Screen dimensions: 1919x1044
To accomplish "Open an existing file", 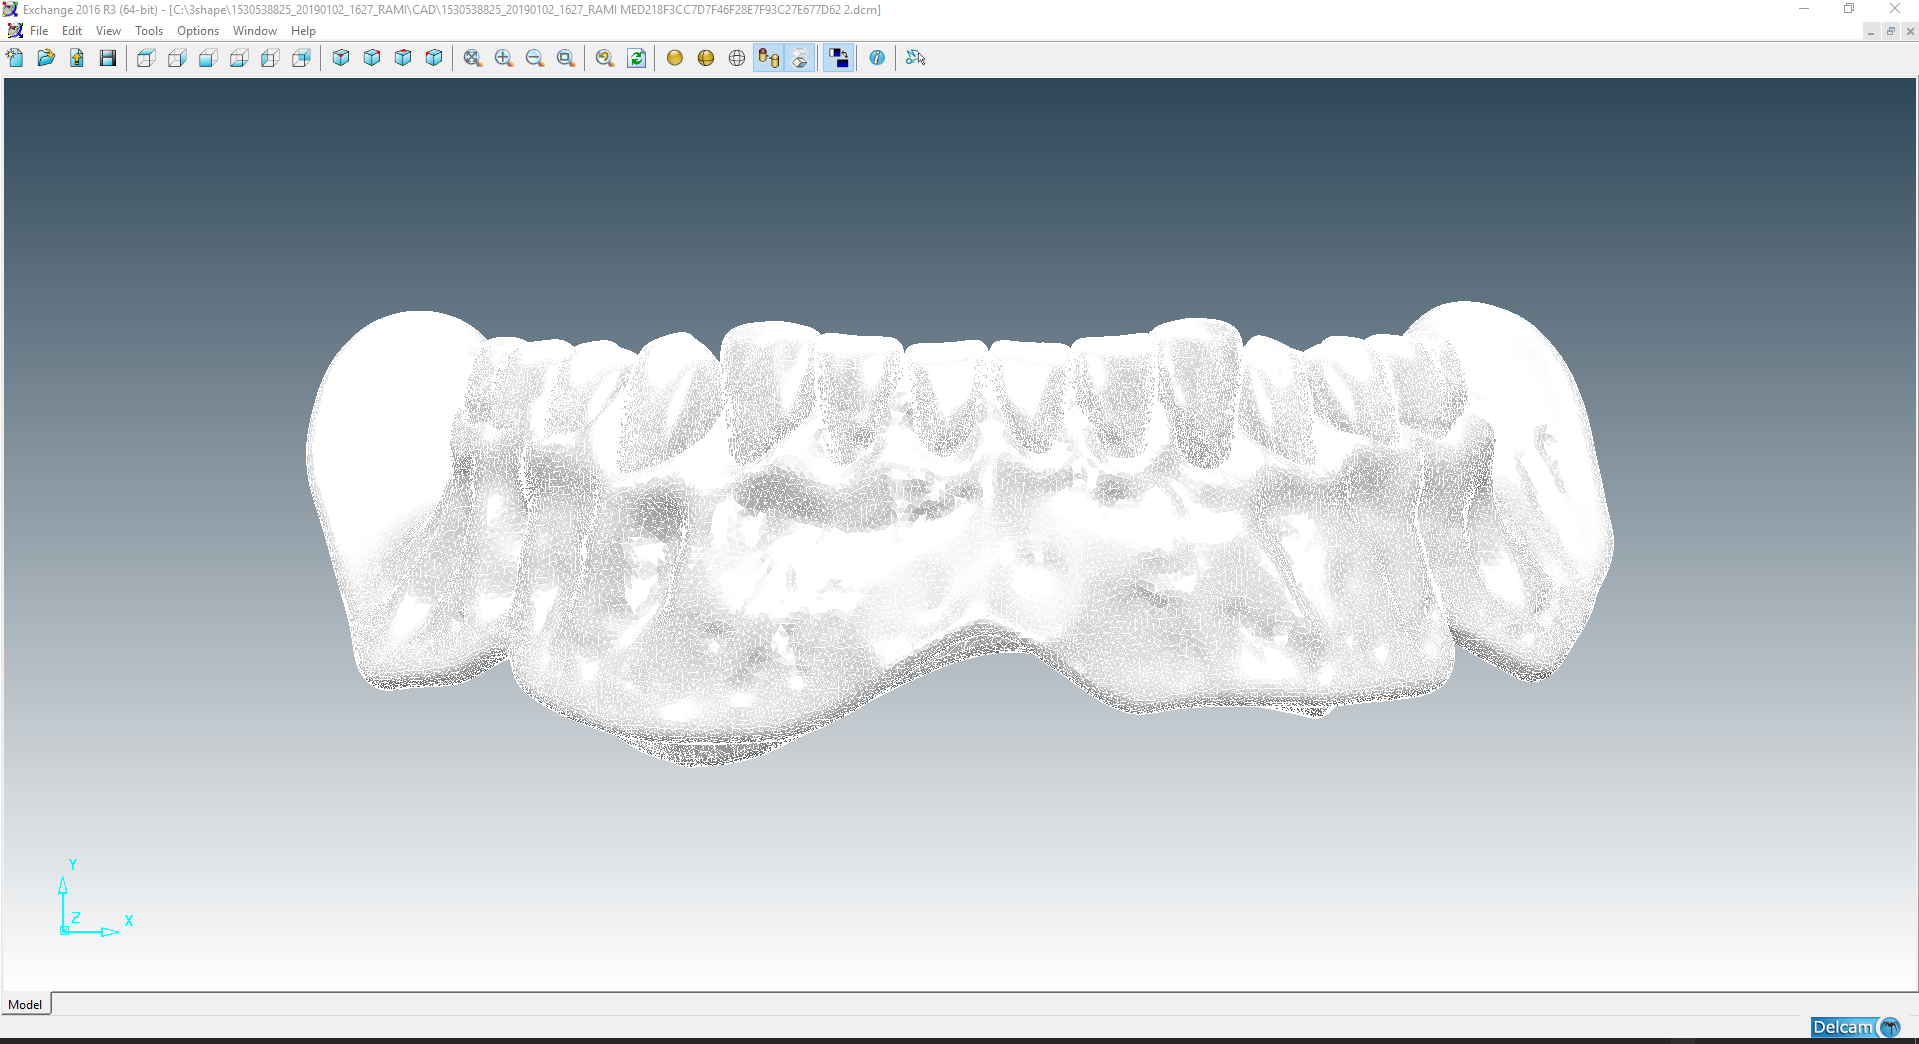I will tap(46, 58).
